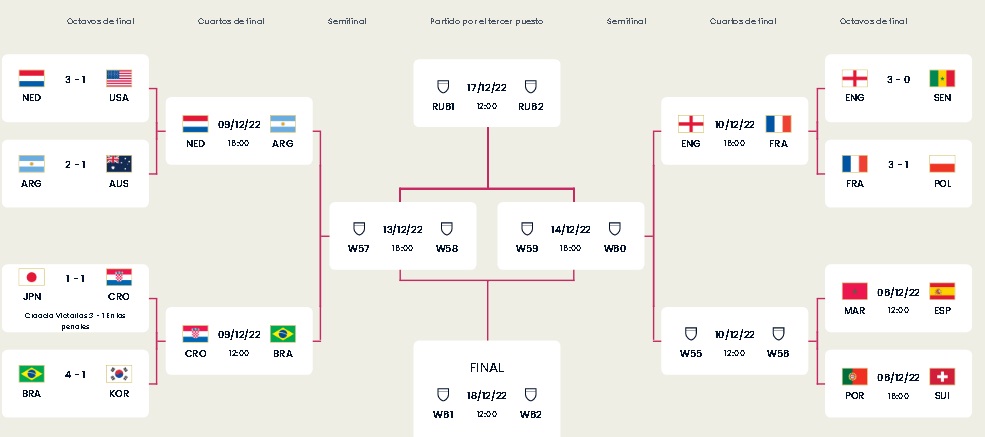This screenshot has width=985, height=437.
Task: Click the Croatia penalties result note
Action: [x=75, y=320]
